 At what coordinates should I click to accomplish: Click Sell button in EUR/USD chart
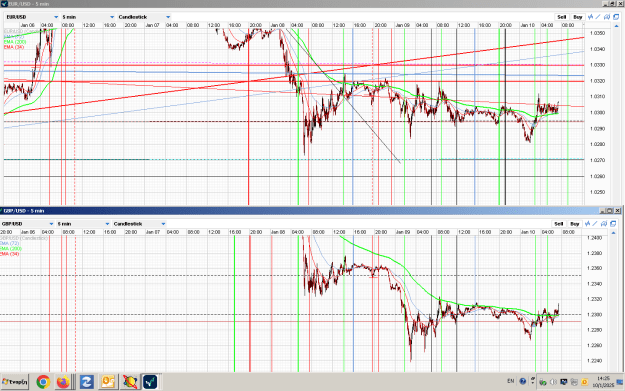562,17
